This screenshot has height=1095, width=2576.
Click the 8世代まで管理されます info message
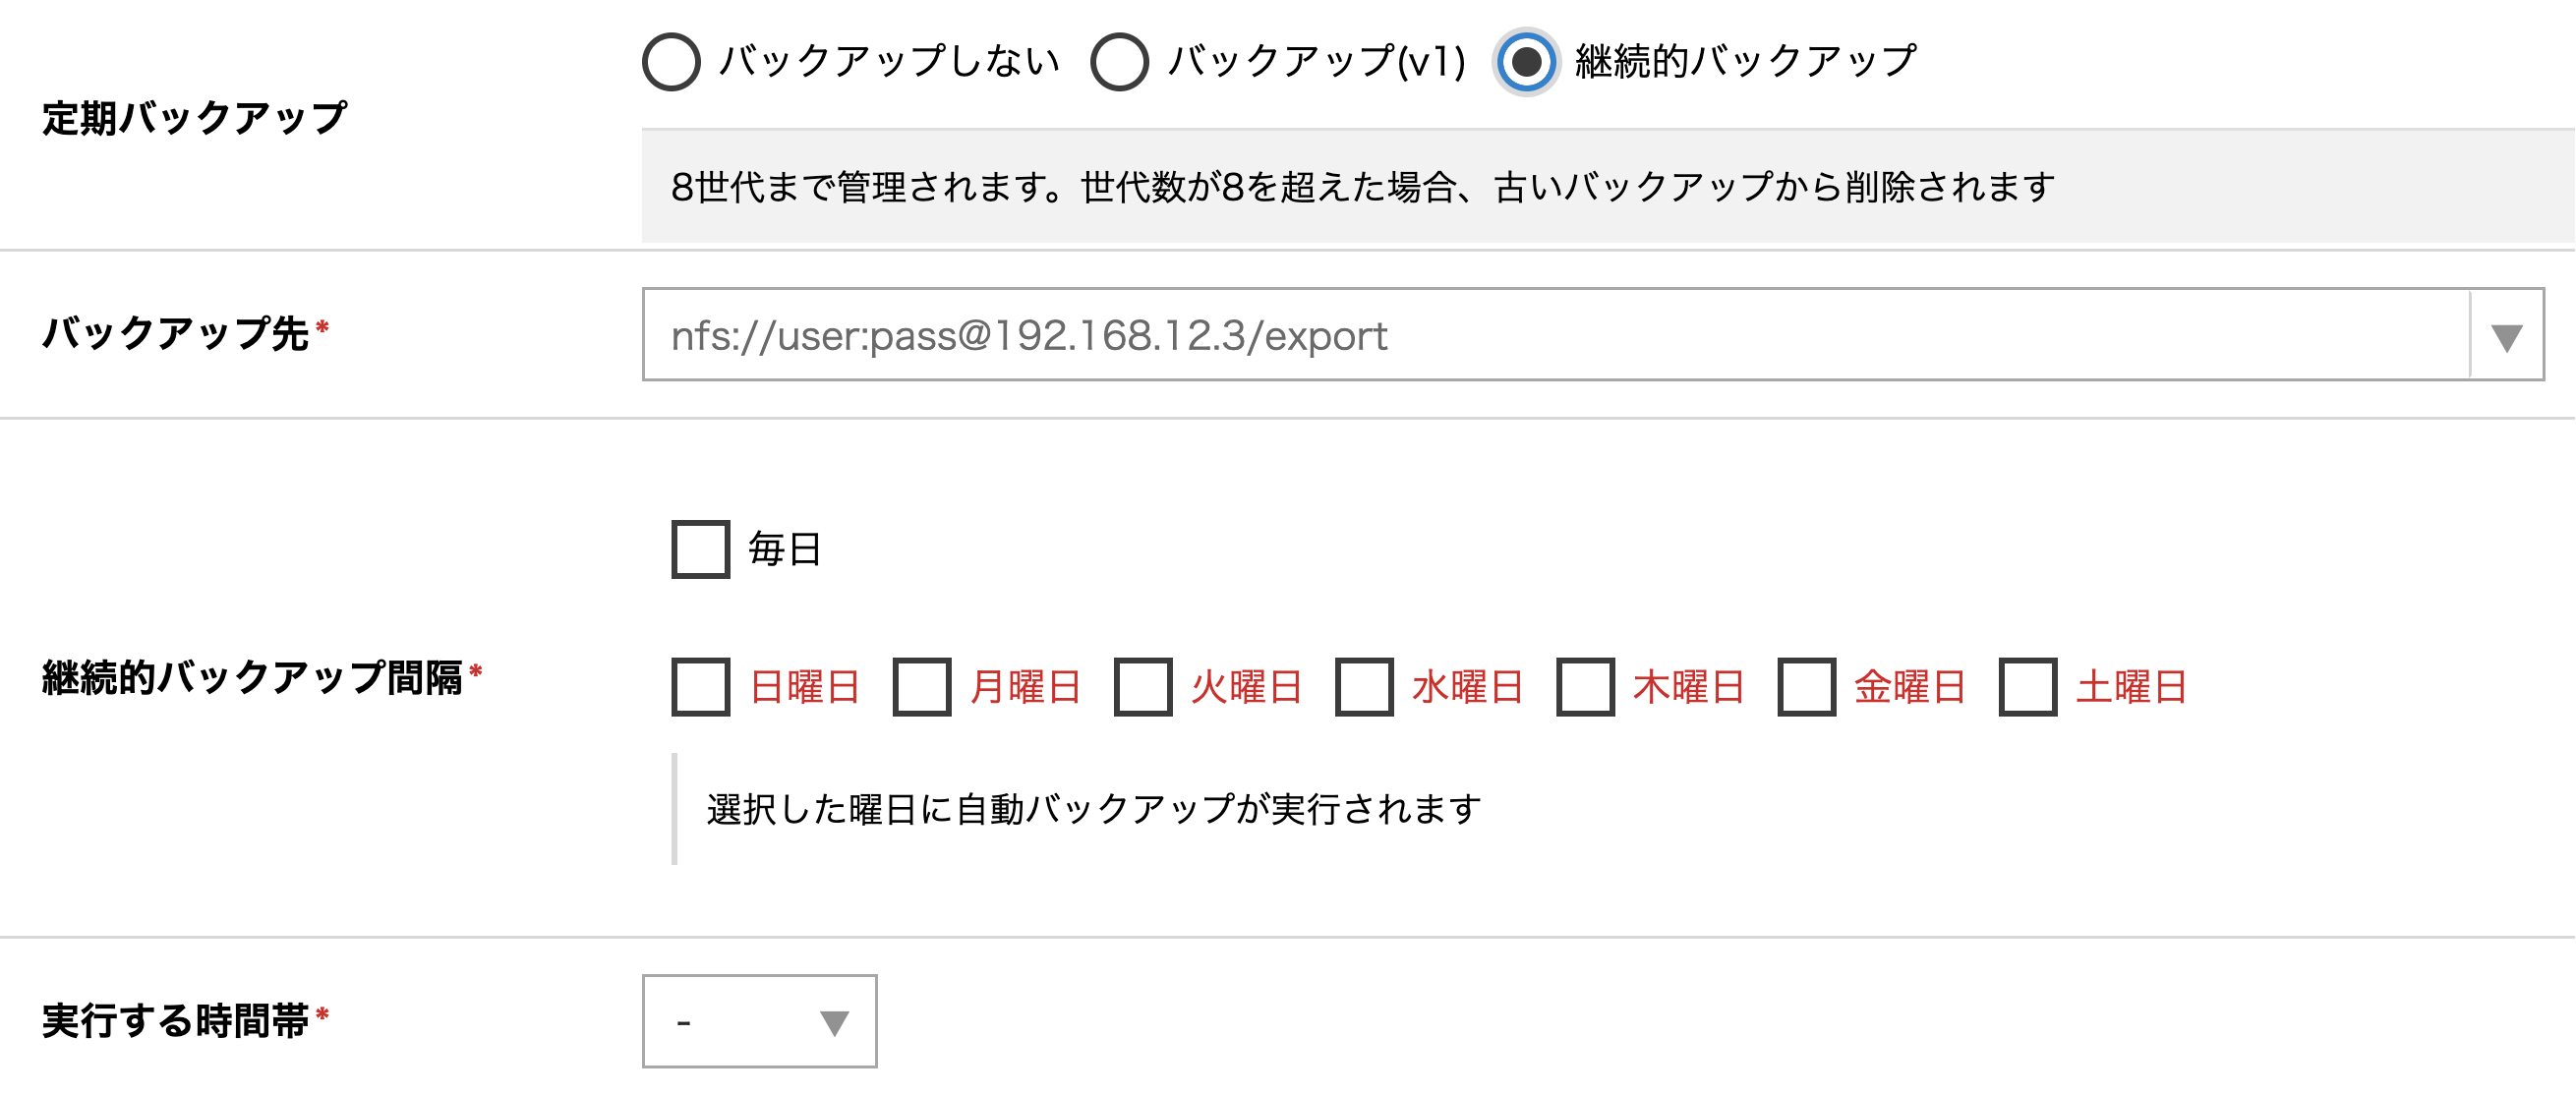click(x=1362, y=187)
